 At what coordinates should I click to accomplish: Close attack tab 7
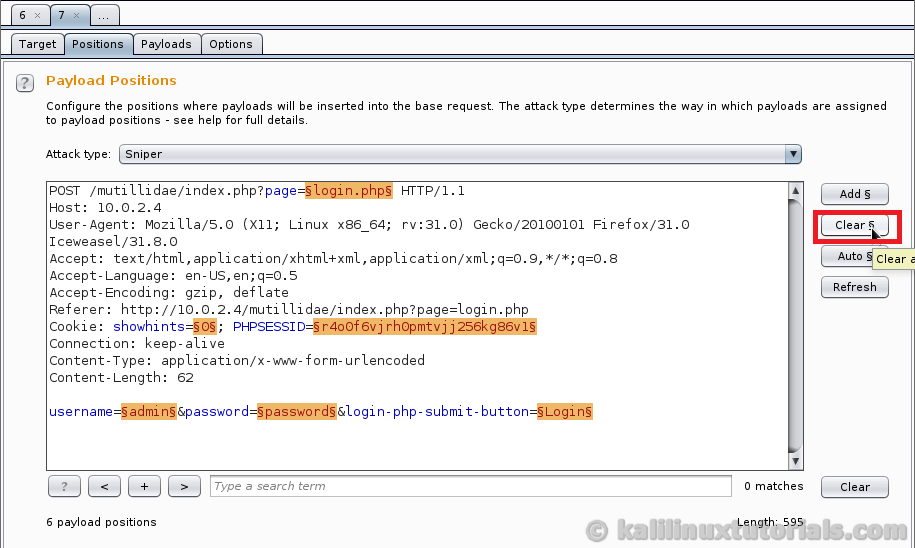tap(76, 16)
